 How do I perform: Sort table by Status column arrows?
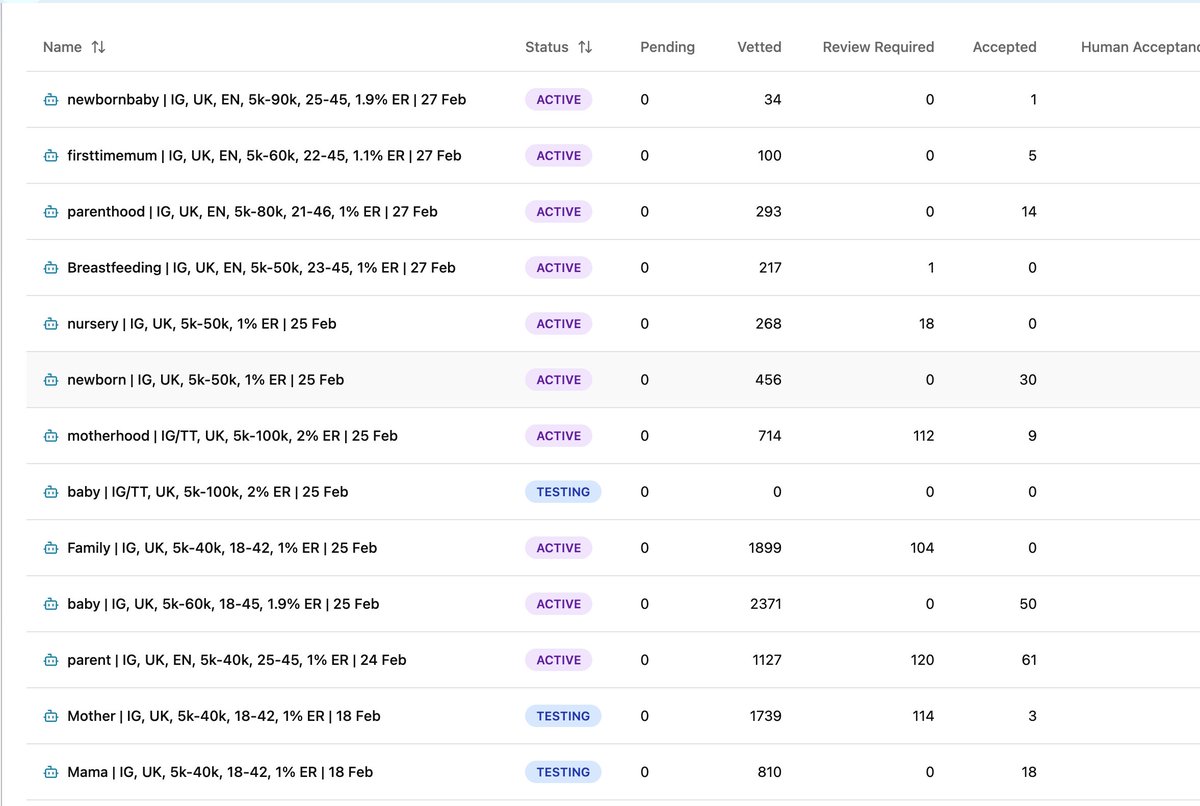tap(585, 47)
